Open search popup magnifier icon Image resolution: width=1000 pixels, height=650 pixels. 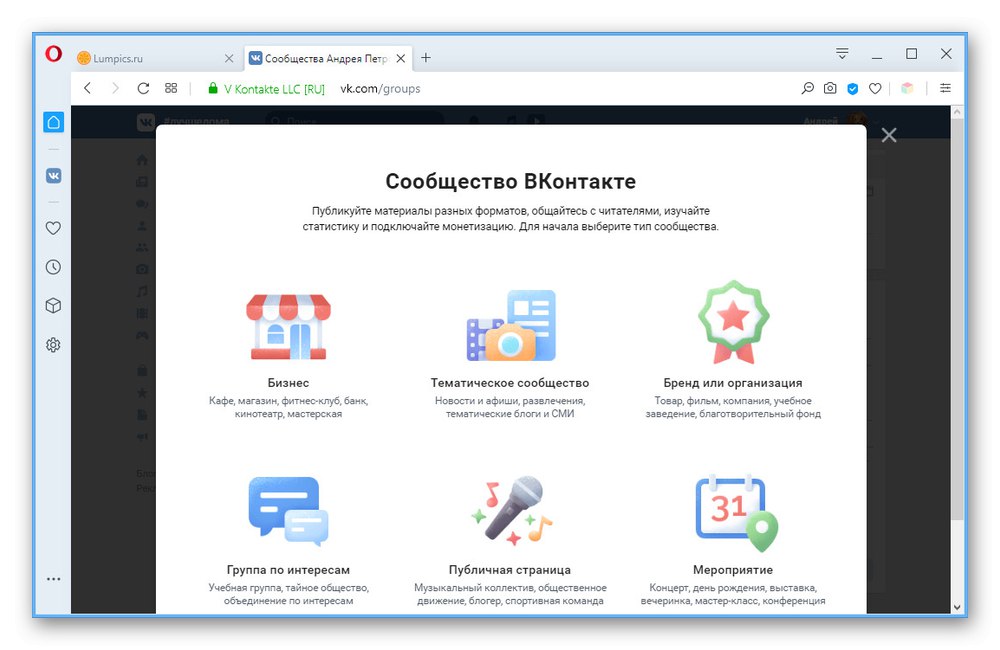(x=807, y=88)
